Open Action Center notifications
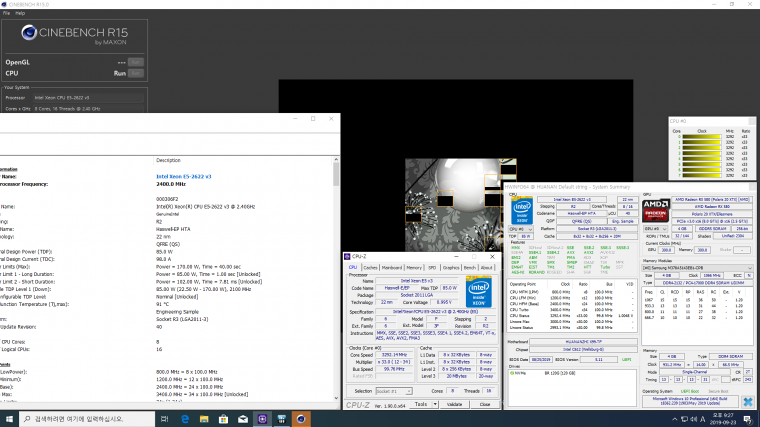Screen dimensions: 760x427 click(748, 419)
